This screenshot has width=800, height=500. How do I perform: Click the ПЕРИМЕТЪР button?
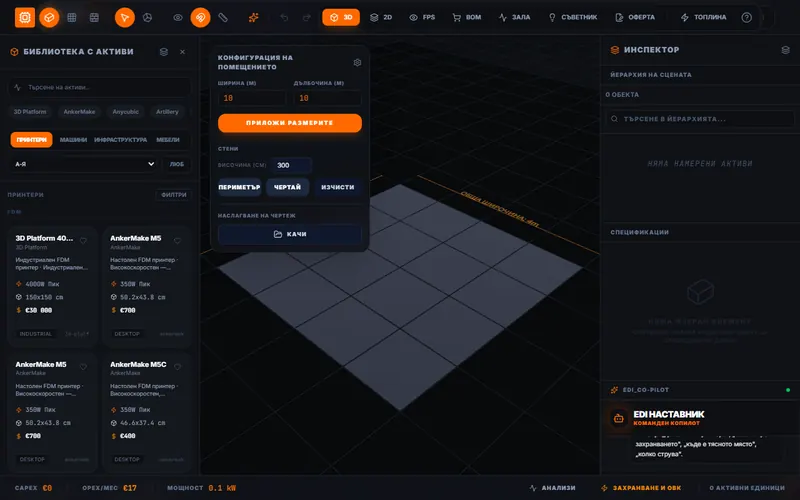pos(239,187)
